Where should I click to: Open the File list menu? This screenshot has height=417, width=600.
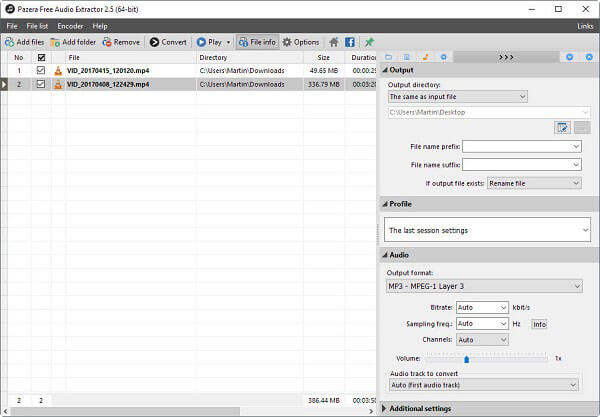click(37, 25)
